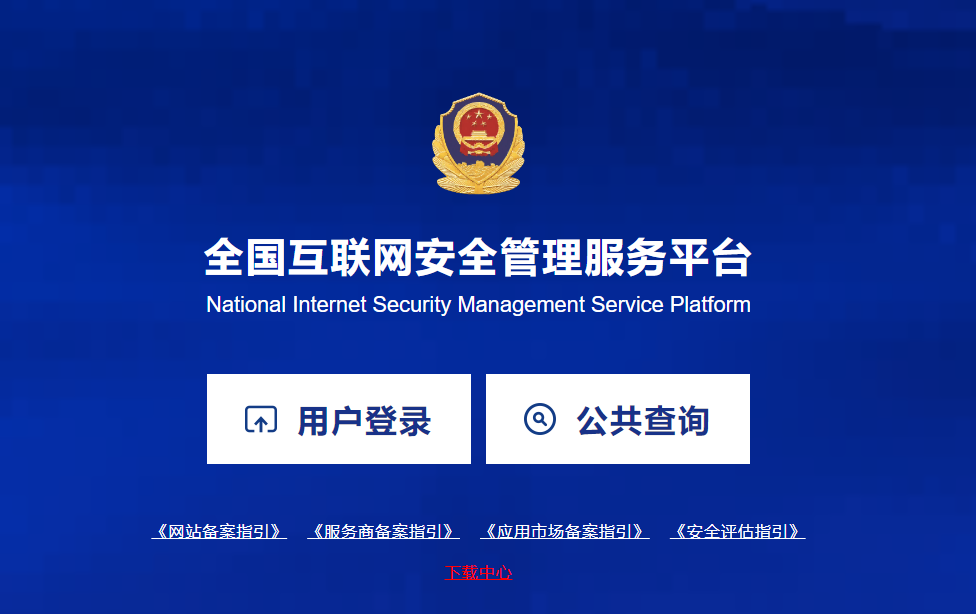Click the English subtitle National Internet Security text
976x614 pixels.
tap(478, 305)
